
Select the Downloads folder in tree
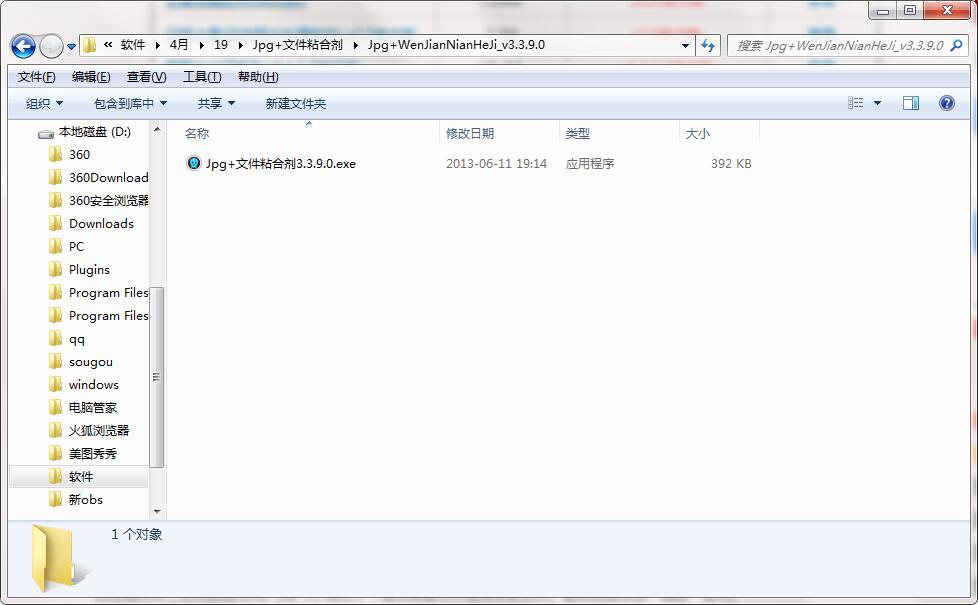tap(101, 224)
